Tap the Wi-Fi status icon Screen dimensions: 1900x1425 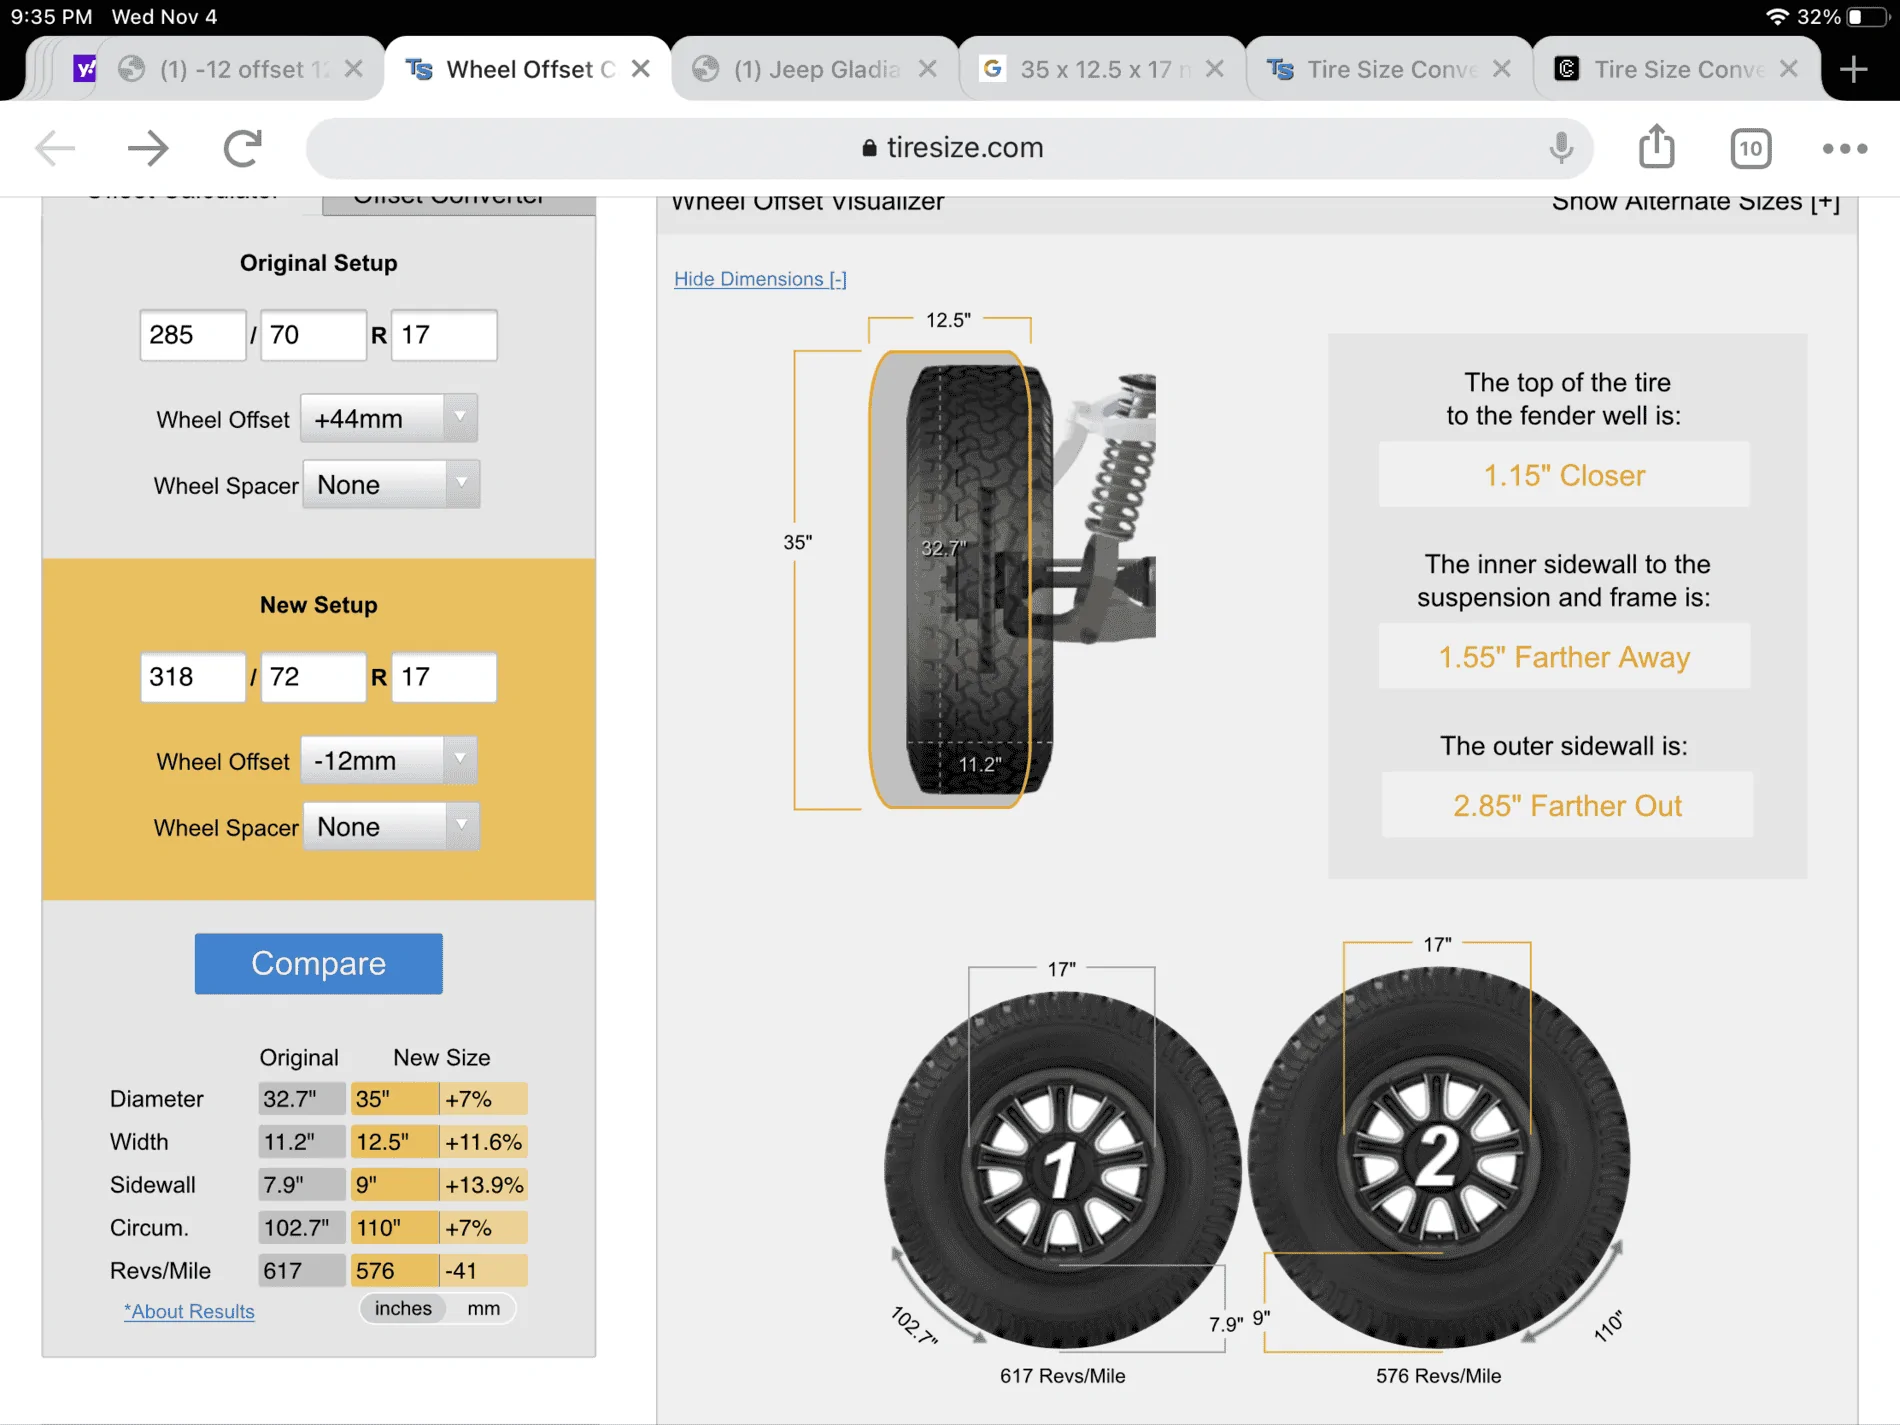coord(1777,16)
